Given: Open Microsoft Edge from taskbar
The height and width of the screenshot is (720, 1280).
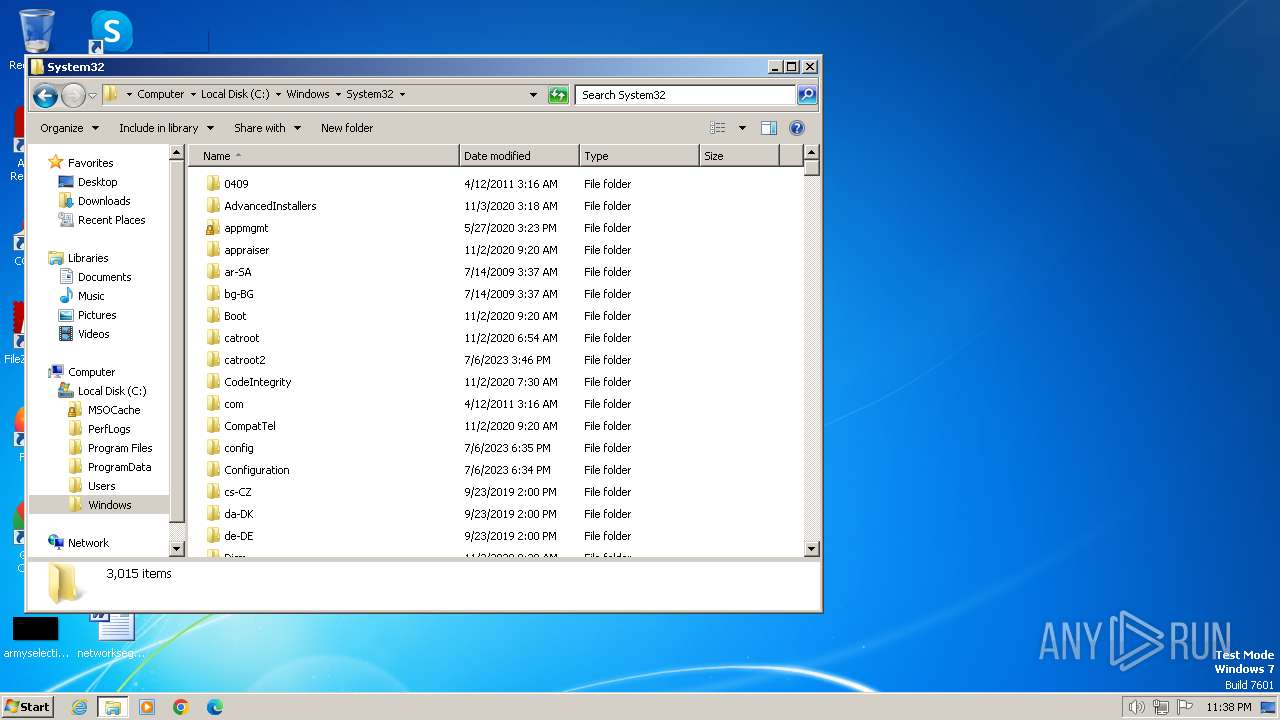Looking at the screenshot, I should click(x=214, y=707).
